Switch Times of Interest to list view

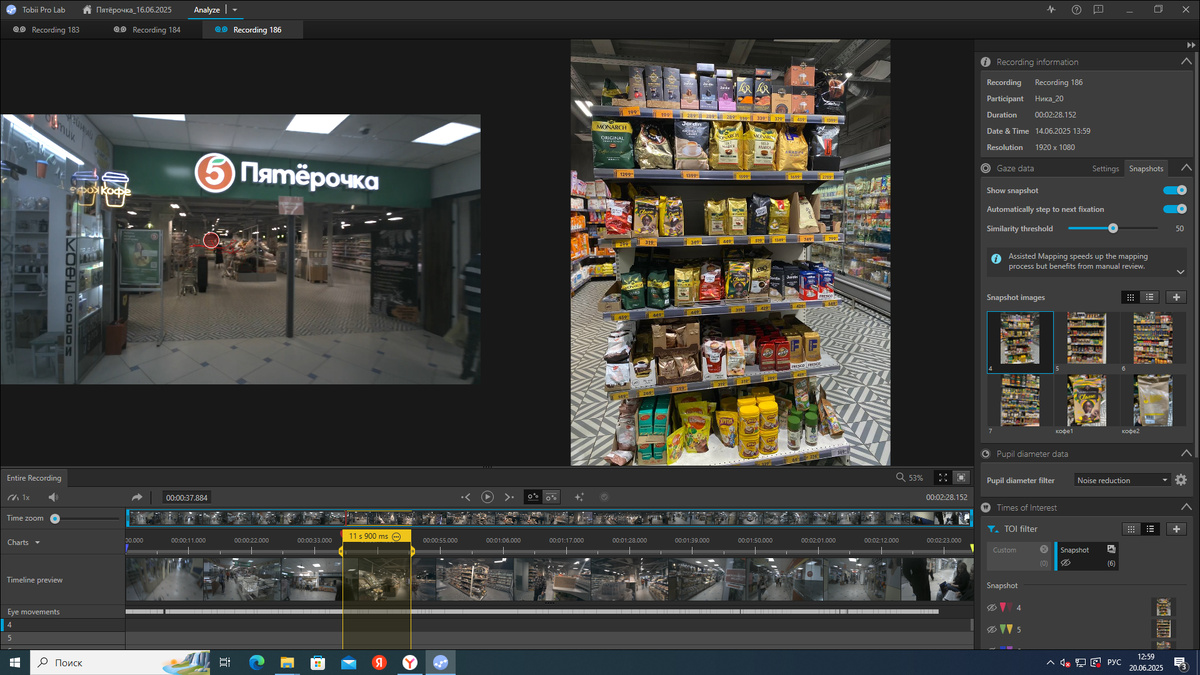[x=1150, y=529]
